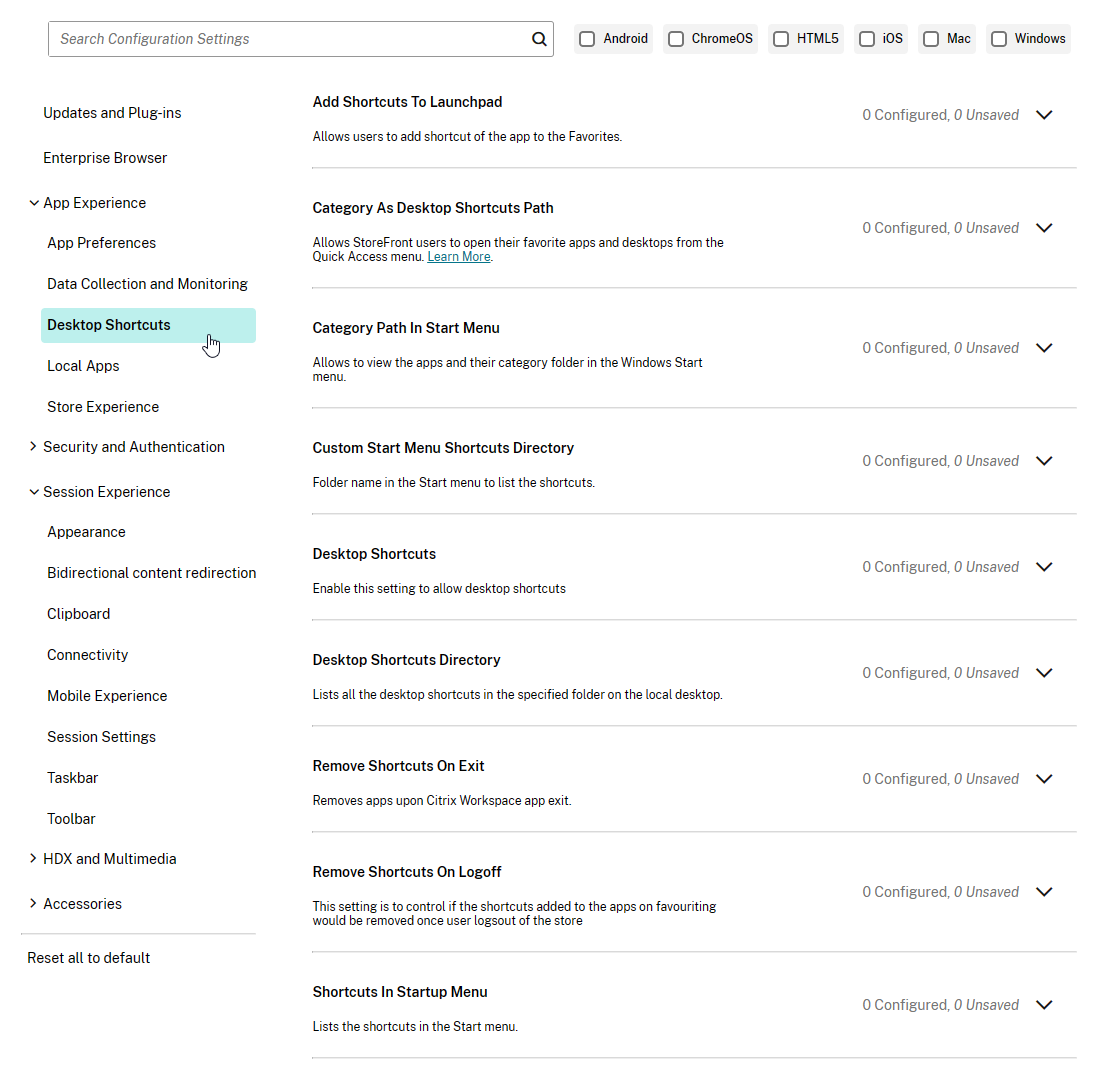Click Remove Shortcuts On Exit heading

pyautogui.click(x=398, y=766)
